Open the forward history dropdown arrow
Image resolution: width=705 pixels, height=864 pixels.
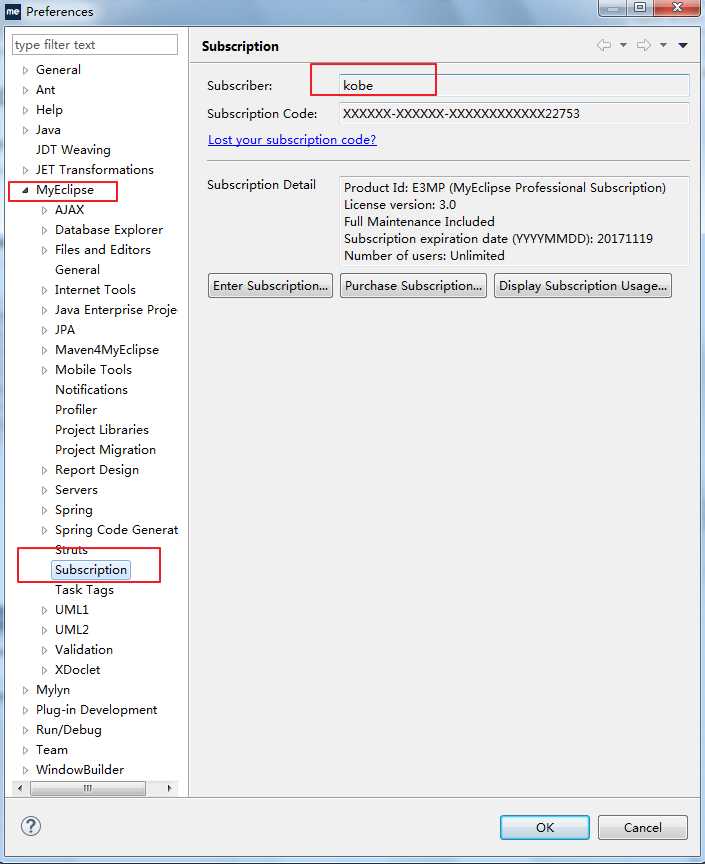[x=664, y=45]
